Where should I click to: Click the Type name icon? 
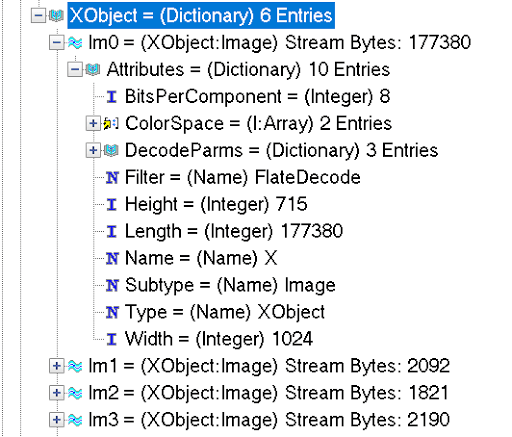[x=112, y=312]
